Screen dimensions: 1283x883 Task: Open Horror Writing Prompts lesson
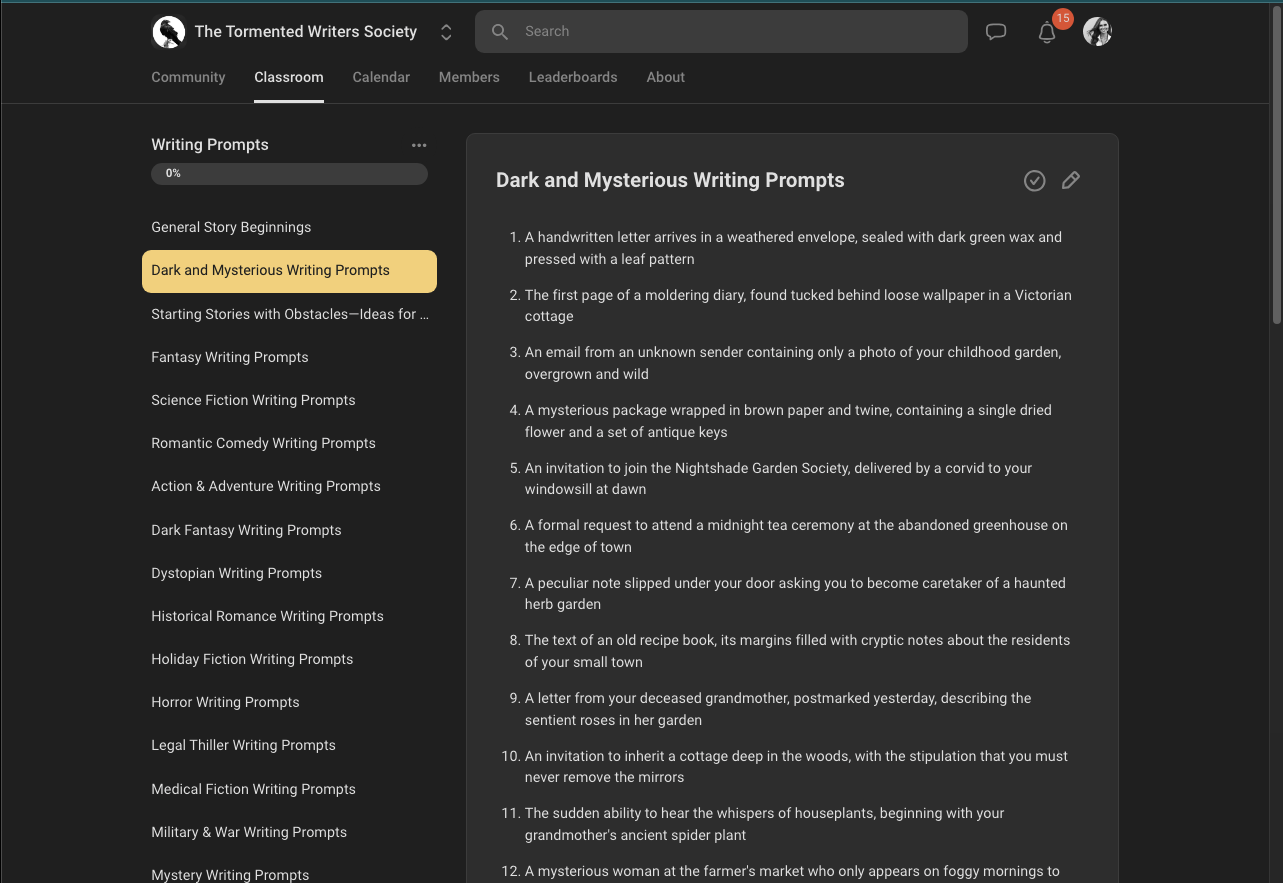(x=225, y=702)
